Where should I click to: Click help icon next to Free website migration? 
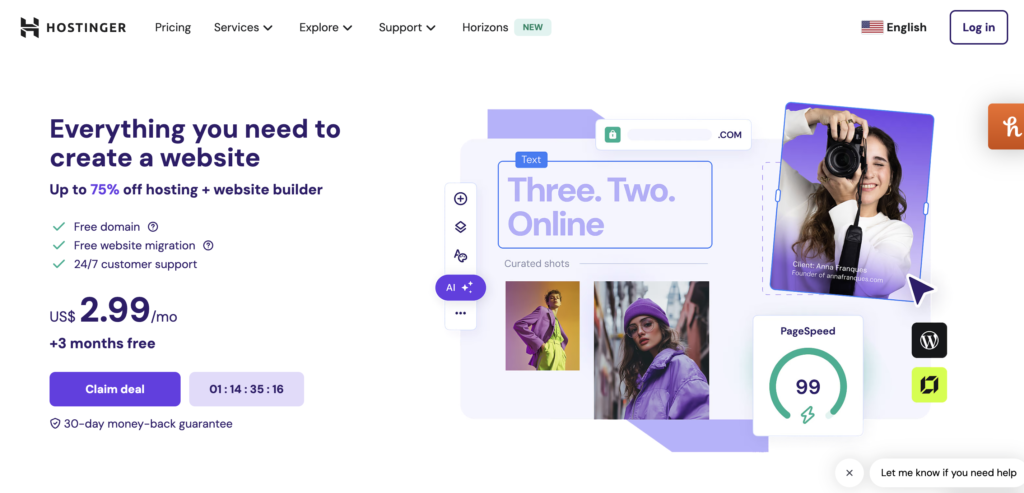[208, 246]
